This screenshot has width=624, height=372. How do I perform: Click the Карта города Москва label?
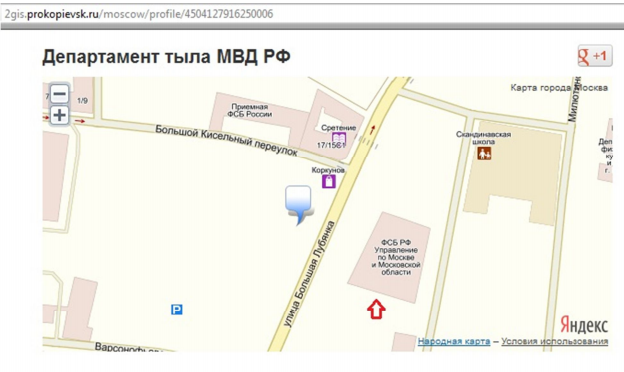click(559, 88)
